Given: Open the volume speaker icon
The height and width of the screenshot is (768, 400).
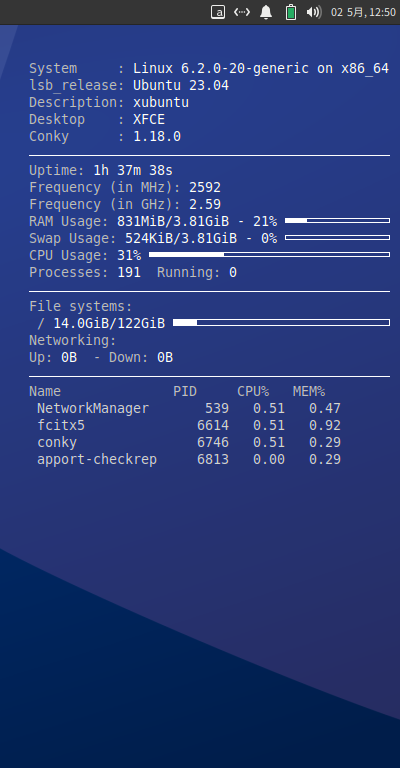Looking at the screenshot, I should click(314, 12).
